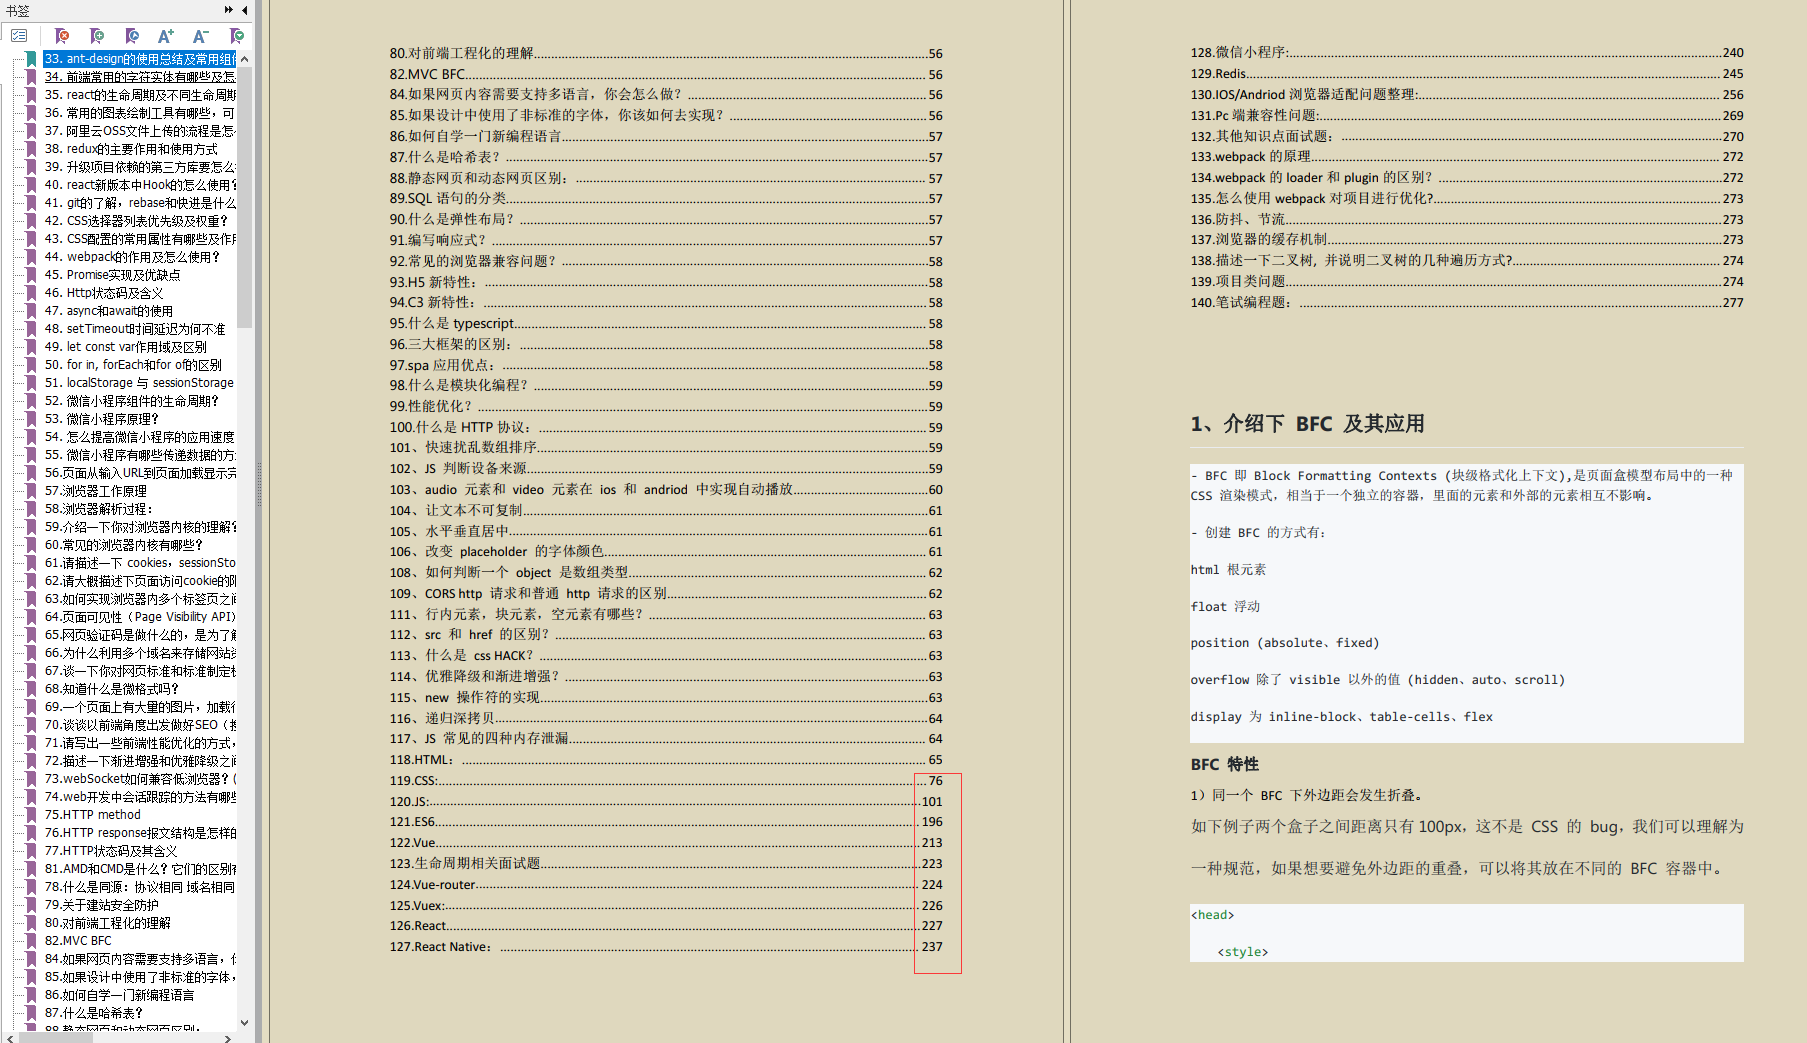Open bookmark '60.常见的浏览器内核有哪些'
Image resolution: width=1807 pixels, height=1043 pixels.
pos(124,545)
